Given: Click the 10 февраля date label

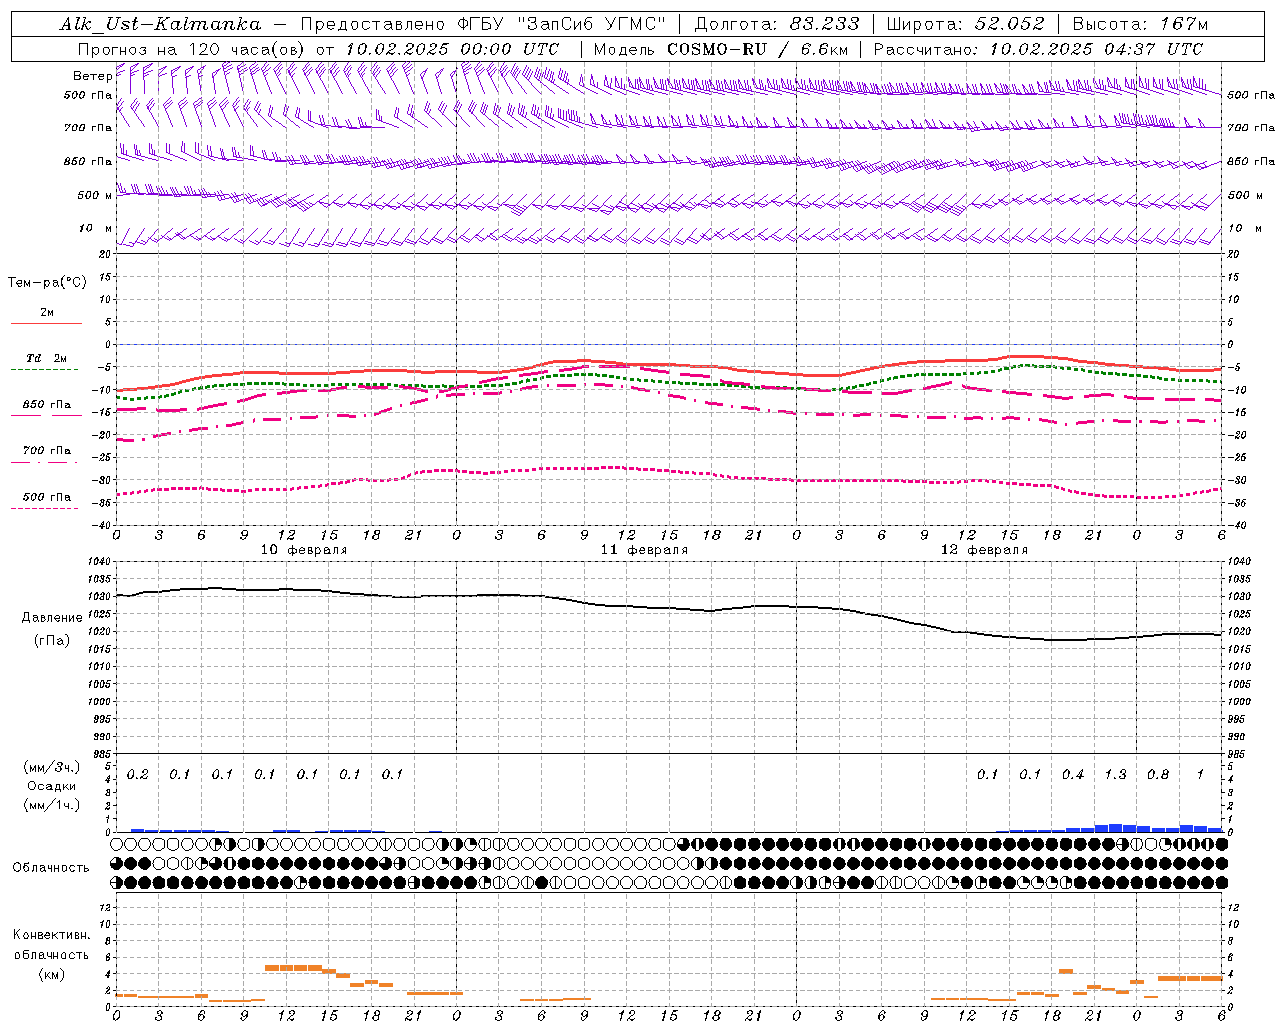Looking at the screenshot, I should [x=304, y=550].
